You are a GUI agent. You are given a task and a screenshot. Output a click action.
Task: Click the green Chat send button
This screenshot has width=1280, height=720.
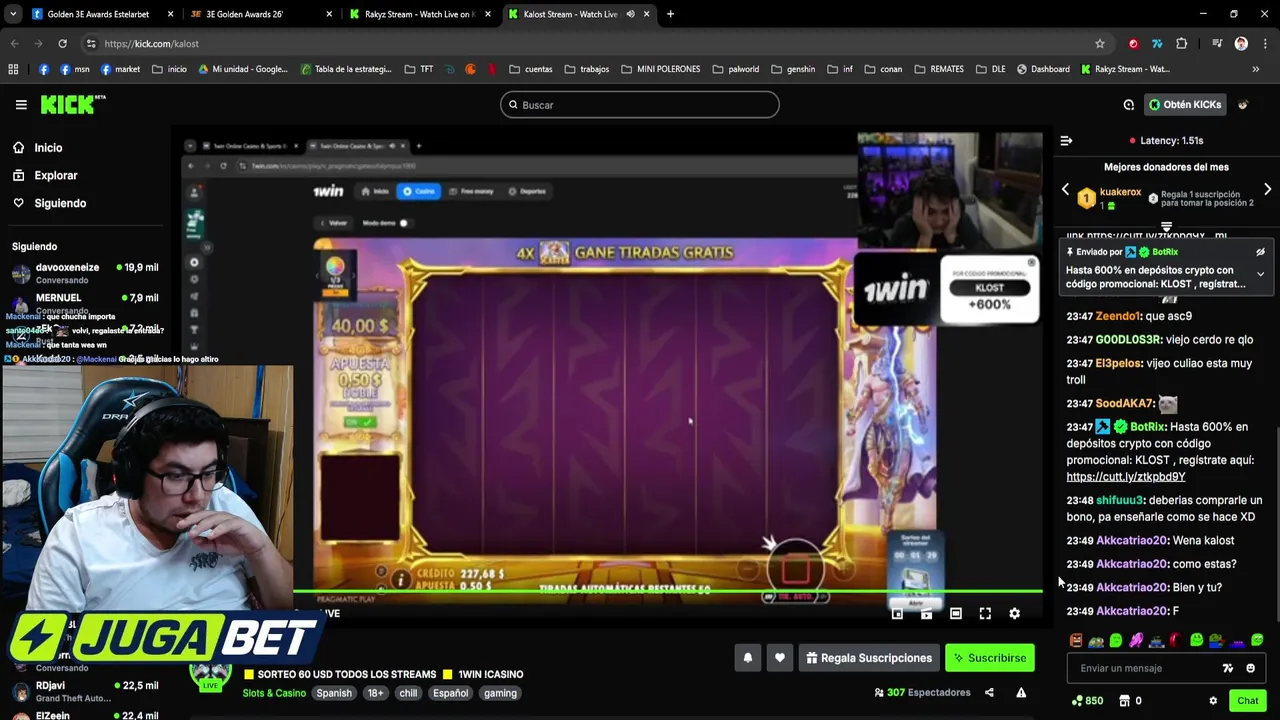[1247, 701]
